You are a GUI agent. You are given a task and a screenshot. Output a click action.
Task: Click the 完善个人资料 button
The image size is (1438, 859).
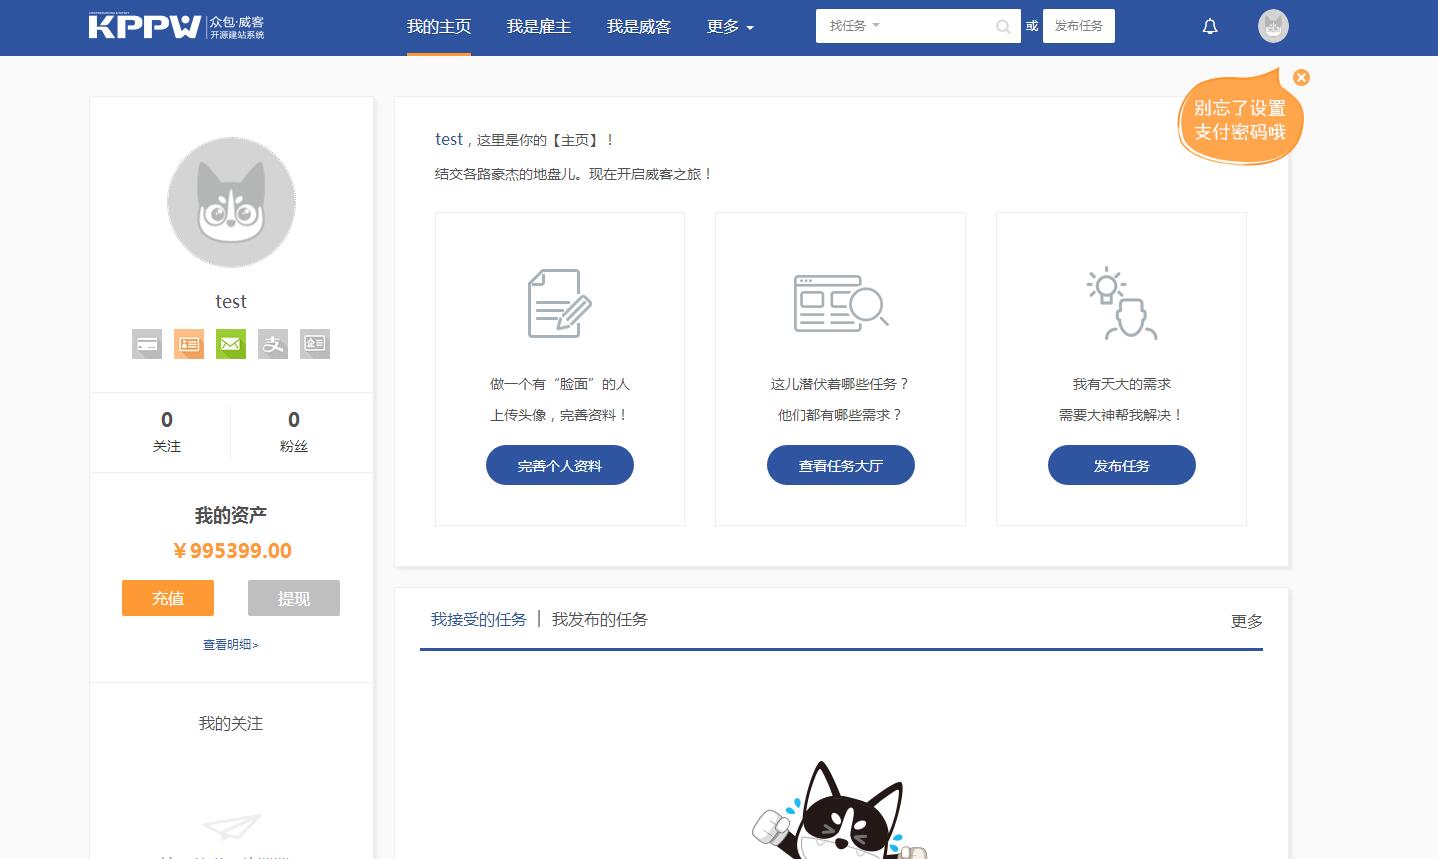(560, 466)
